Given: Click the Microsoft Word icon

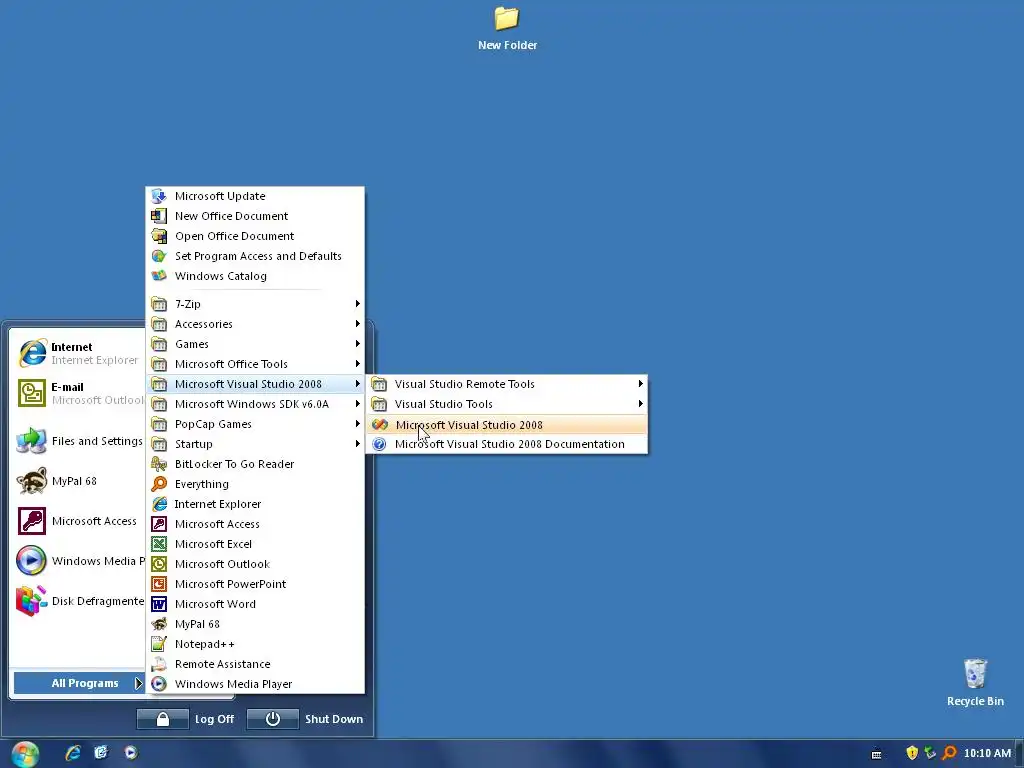Looking at the screenshot, I should point(159,604).
